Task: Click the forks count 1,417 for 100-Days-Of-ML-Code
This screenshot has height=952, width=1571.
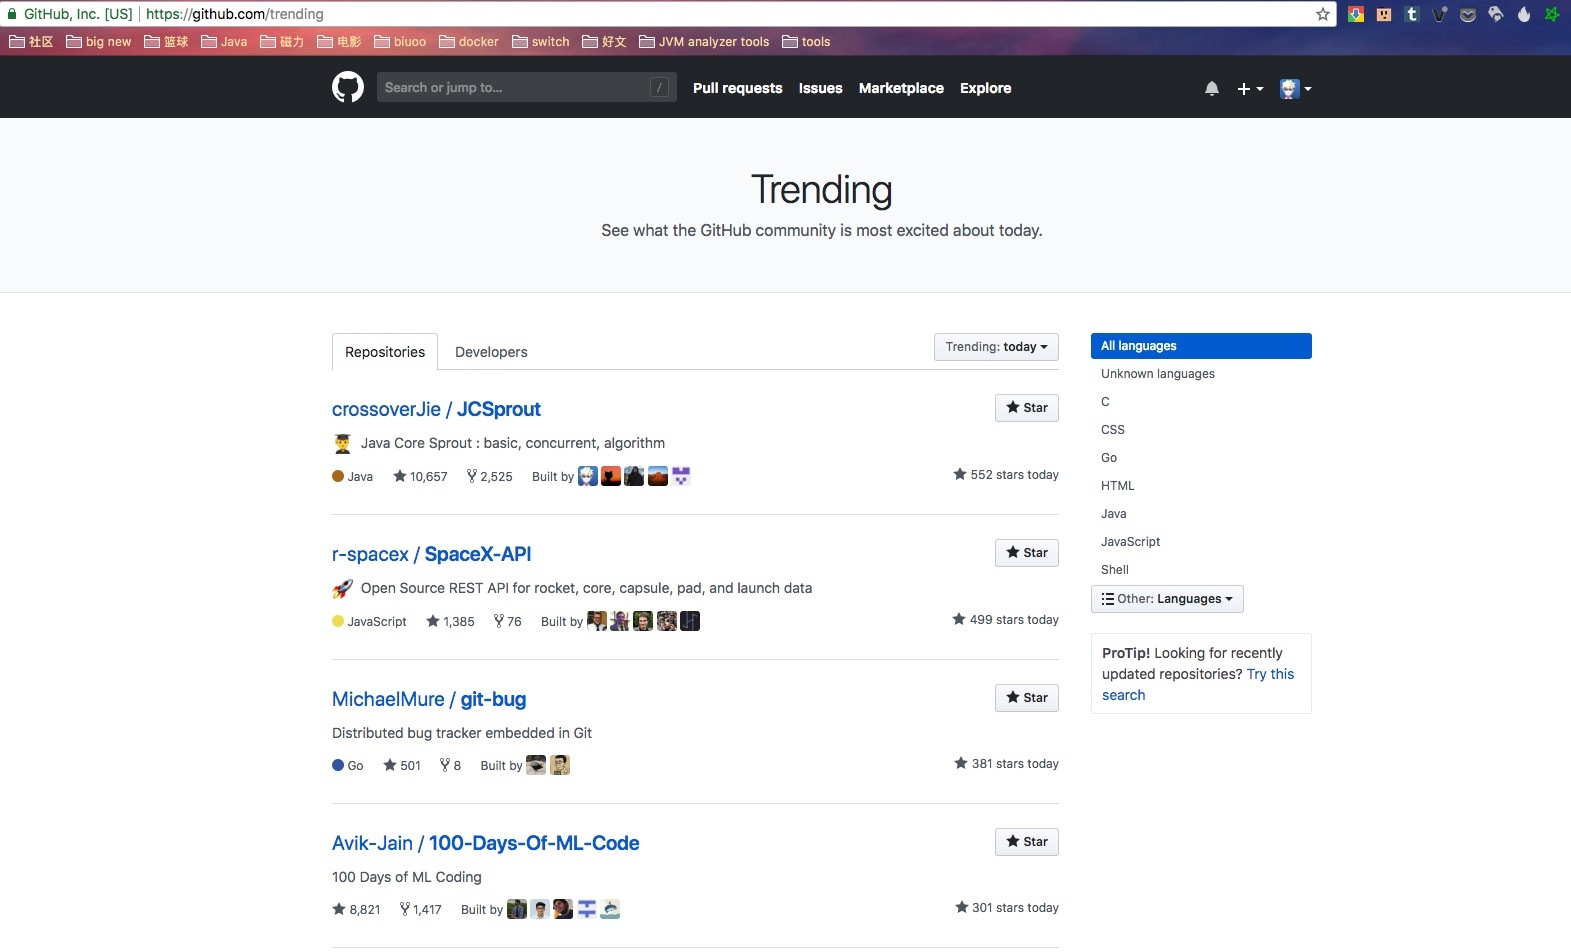Action: pyautogui.click(x=421, y=910)
